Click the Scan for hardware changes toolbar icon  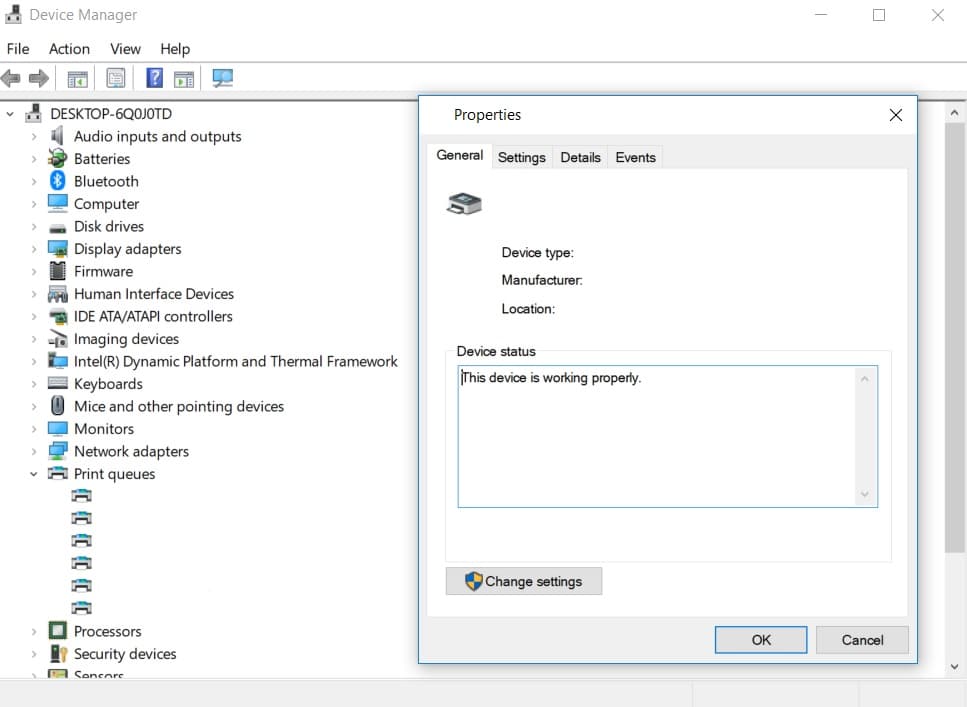(x=222, y=78)
